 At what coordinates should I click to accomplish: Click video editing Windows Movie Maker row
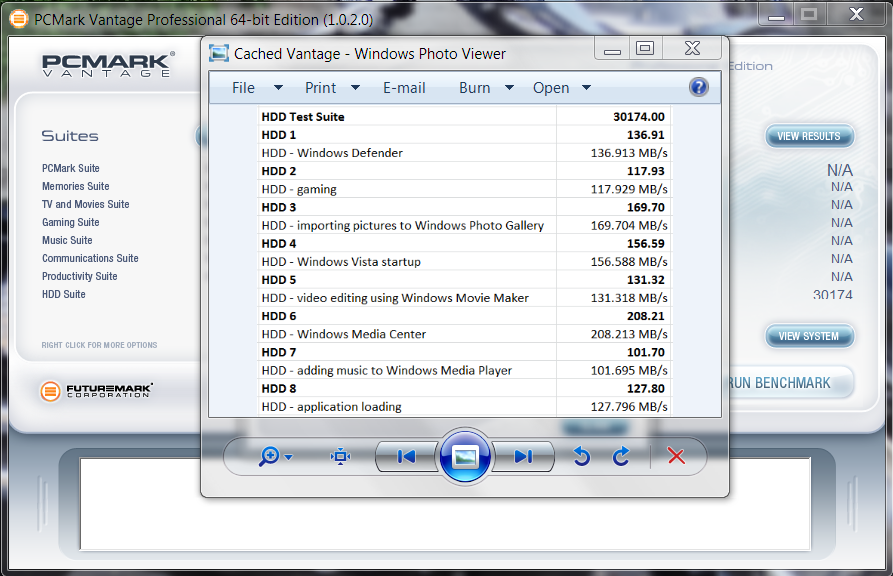click(x=465, y=297)
